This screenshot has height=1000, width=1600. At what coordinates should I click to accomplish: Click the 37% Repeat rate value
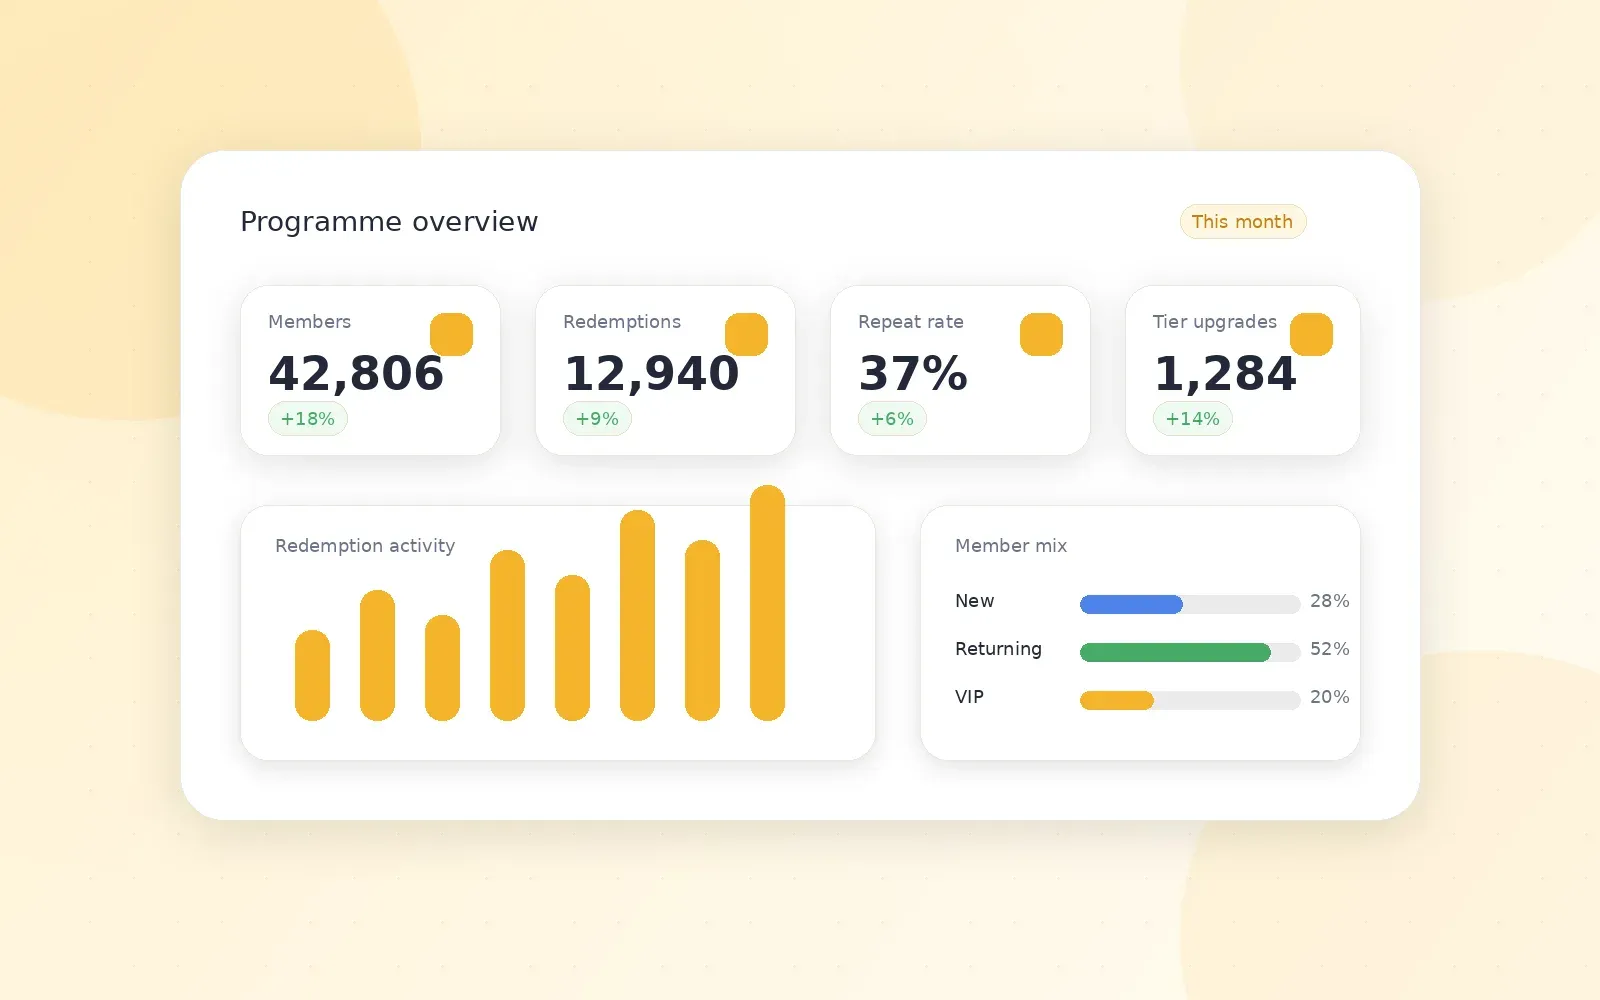pos(913,374)
